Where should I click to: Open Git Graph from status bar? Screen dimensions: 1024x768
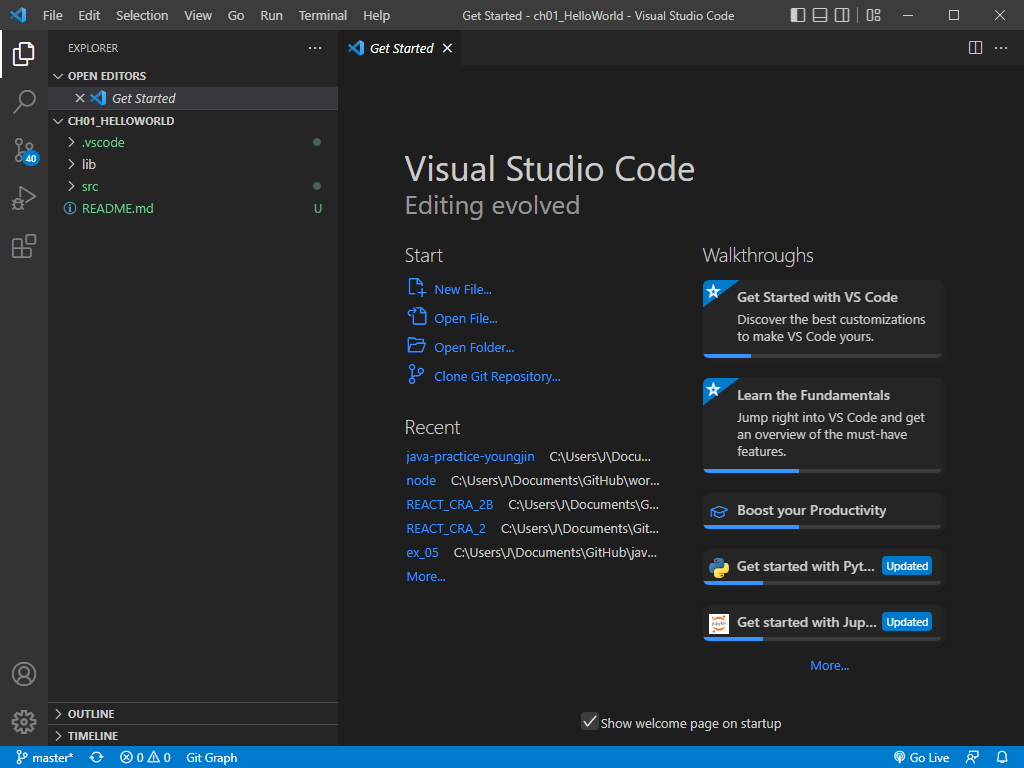pos(212,758)
